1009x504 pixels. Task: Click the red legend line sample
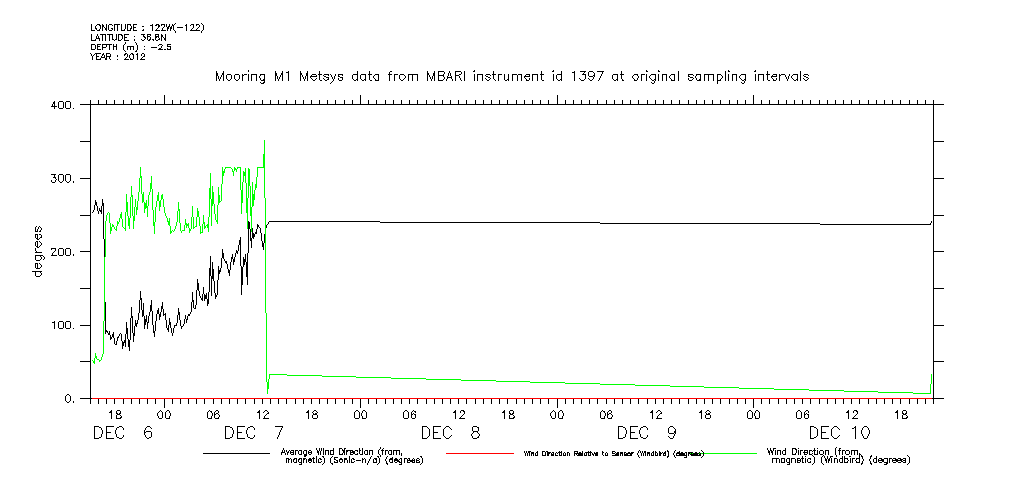coord(479,454)
